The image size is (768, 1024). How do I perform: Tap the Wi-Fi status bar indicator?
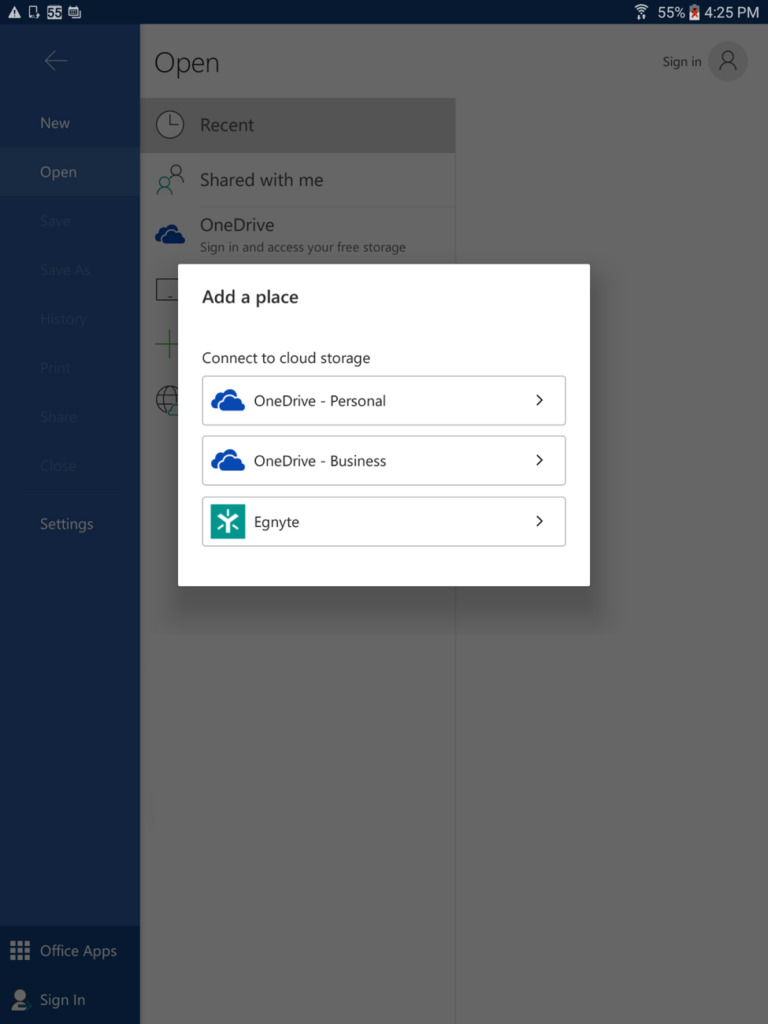tap(641, 12)
